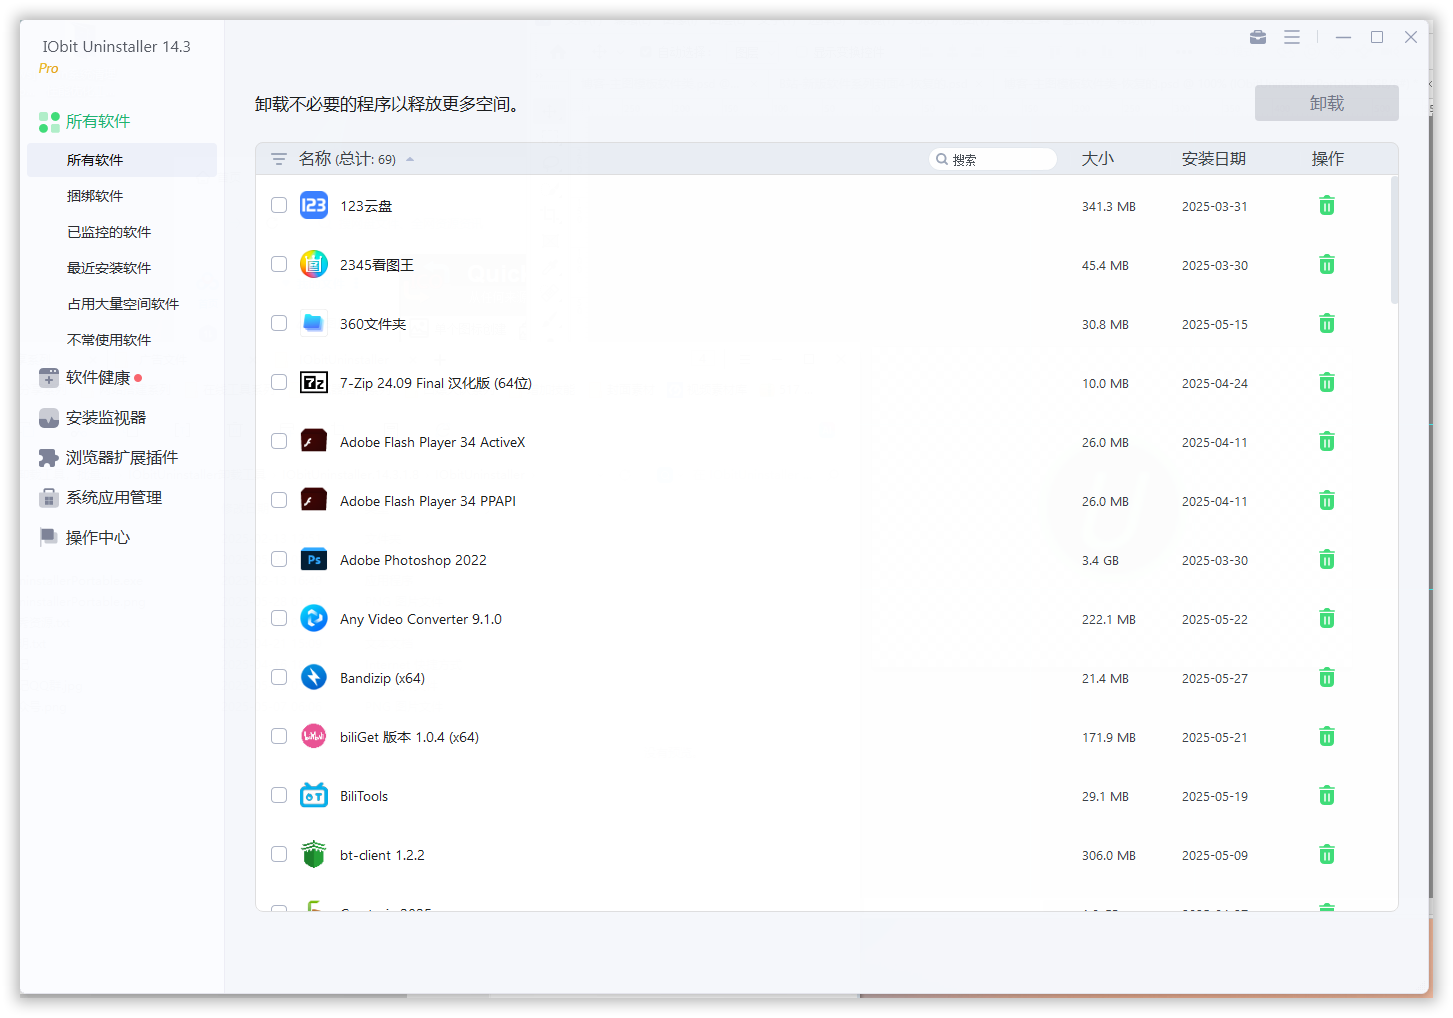This screenshot has height=1018, width=1453.
Task: Open the toolbox briefcase icon in title bar
Action: coord(1258,37)
